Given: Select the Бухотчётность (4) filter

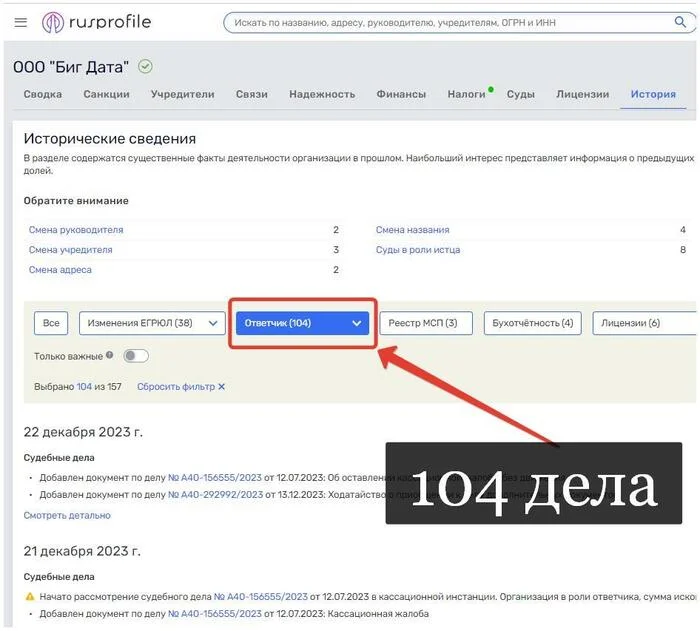Looking at the screenshot, I should pyautogui.click(x=532, y=323).
